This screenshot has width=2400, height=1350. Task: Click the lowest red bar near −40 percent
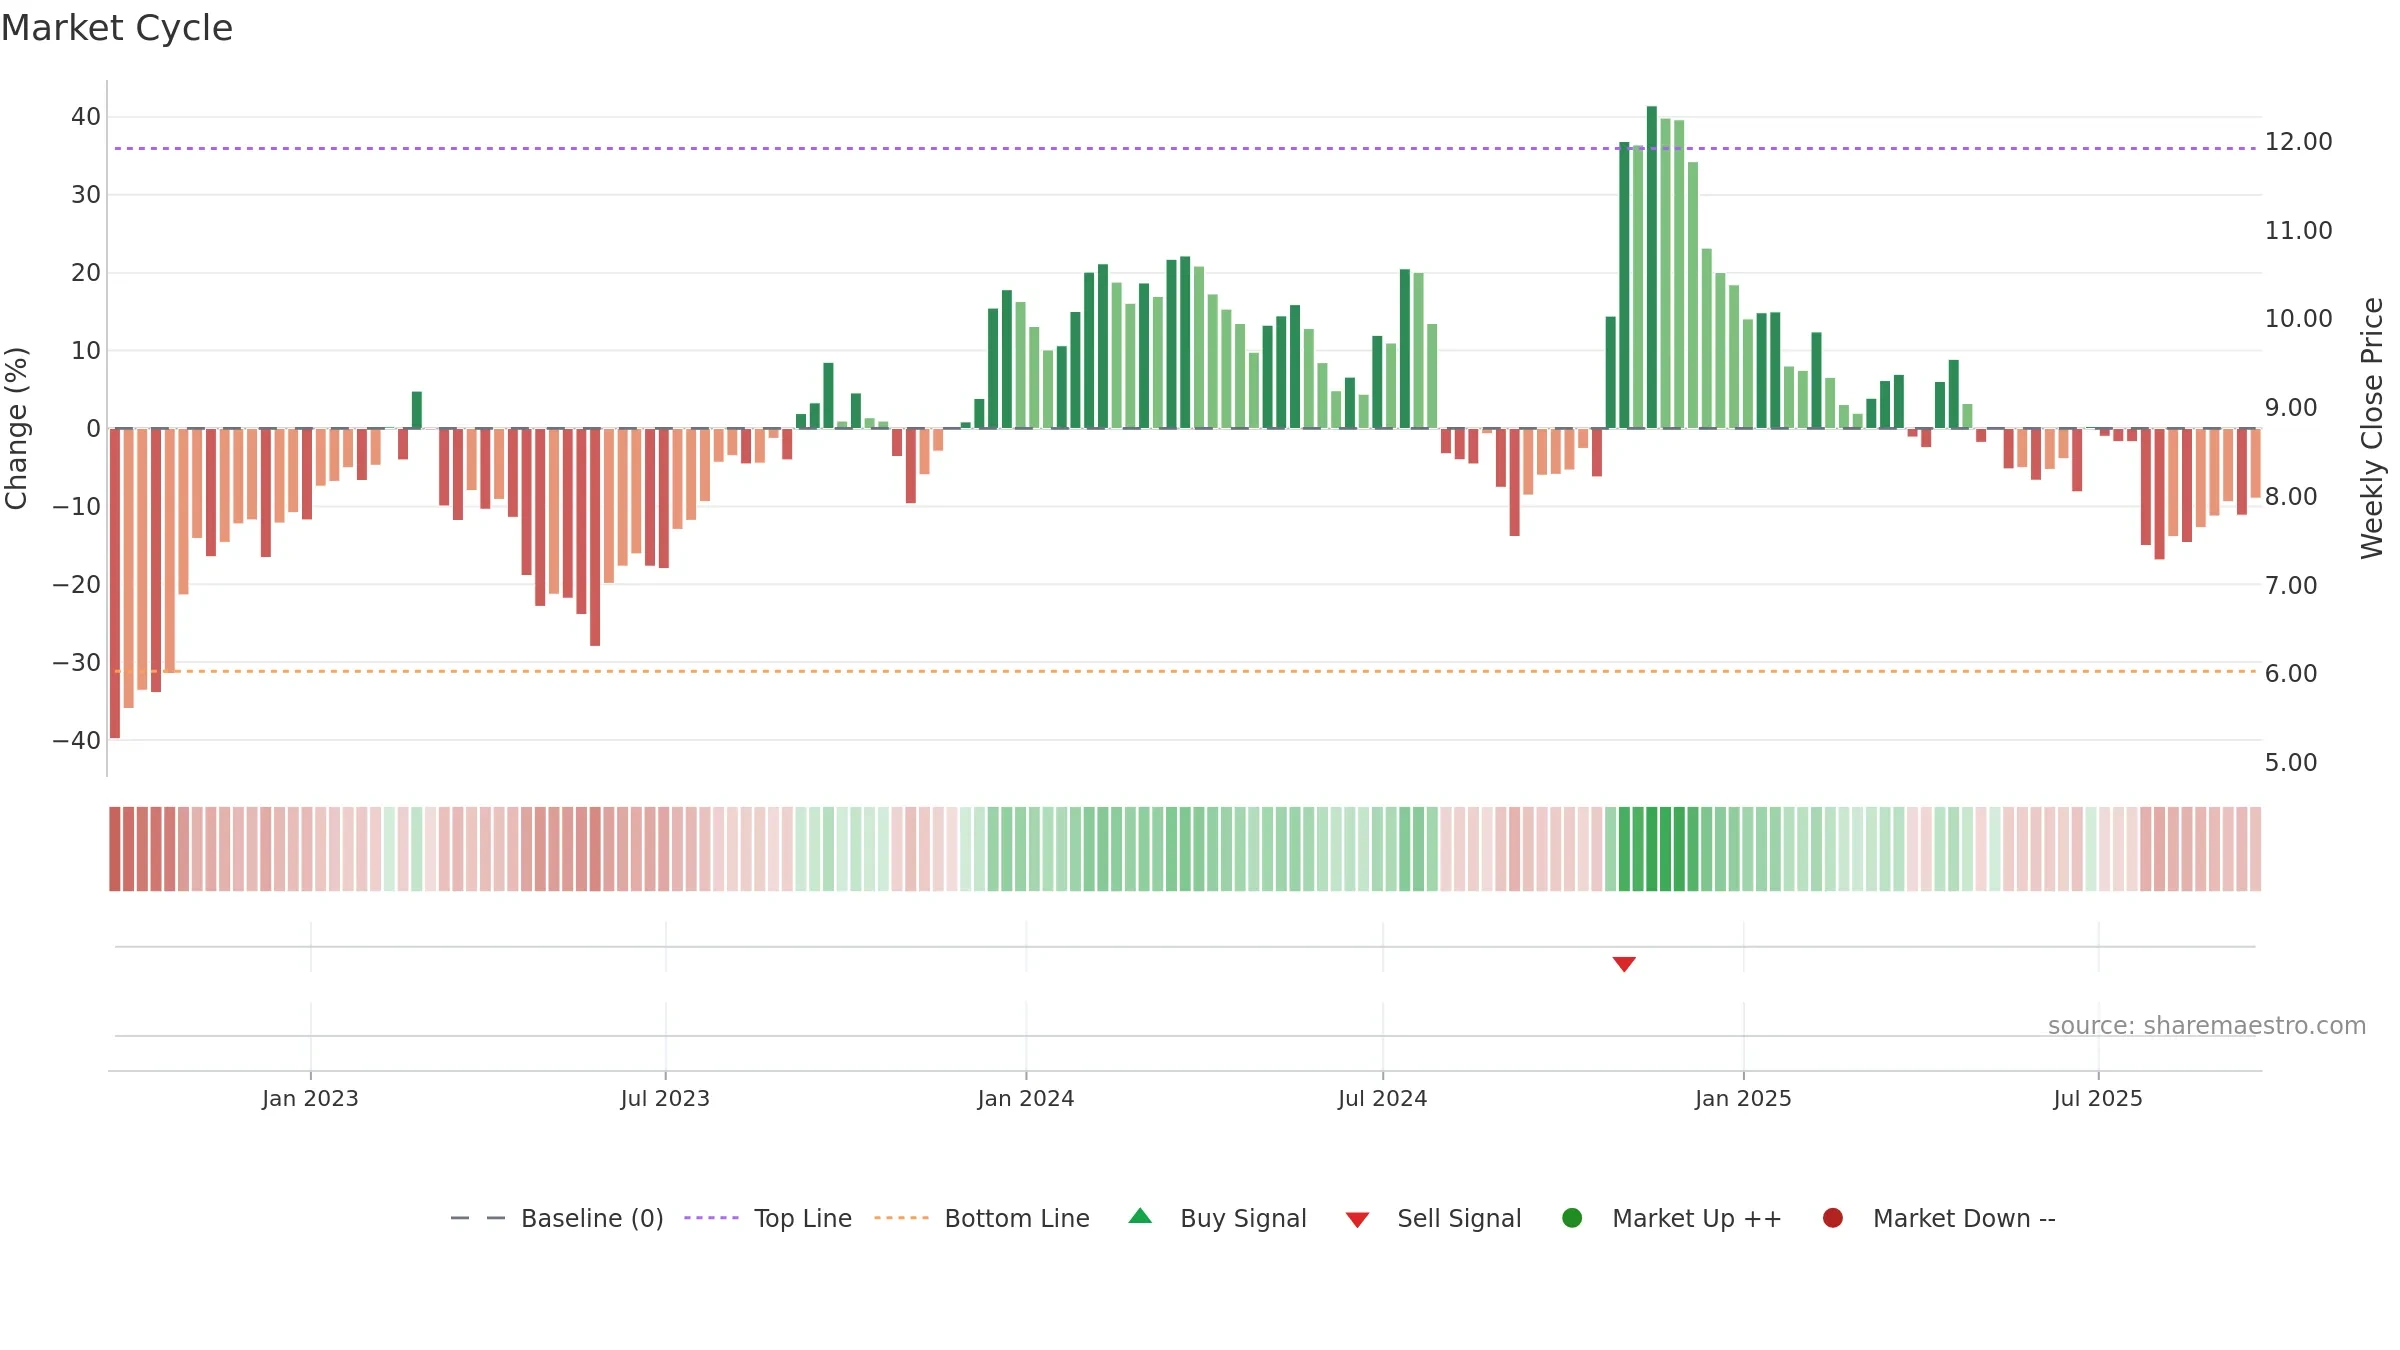pos(115,583)
